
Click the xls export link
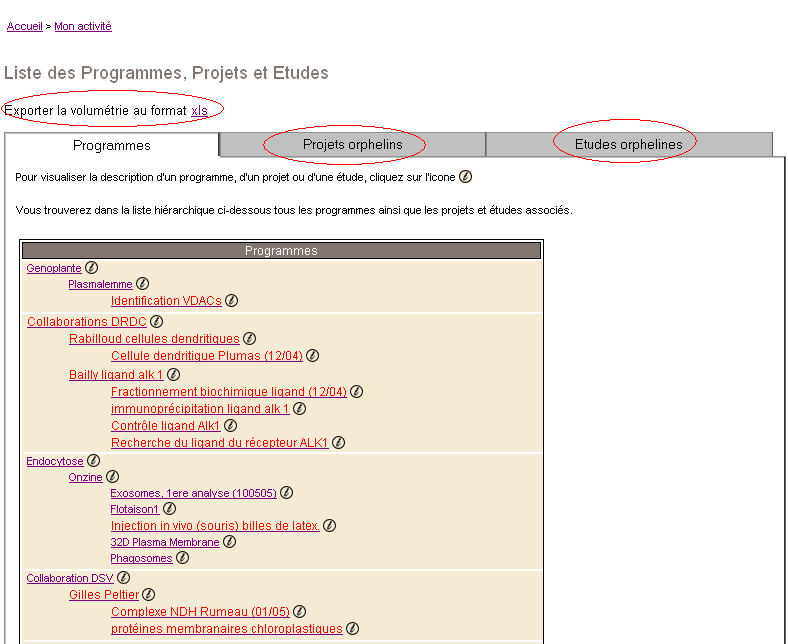[199, 111]
